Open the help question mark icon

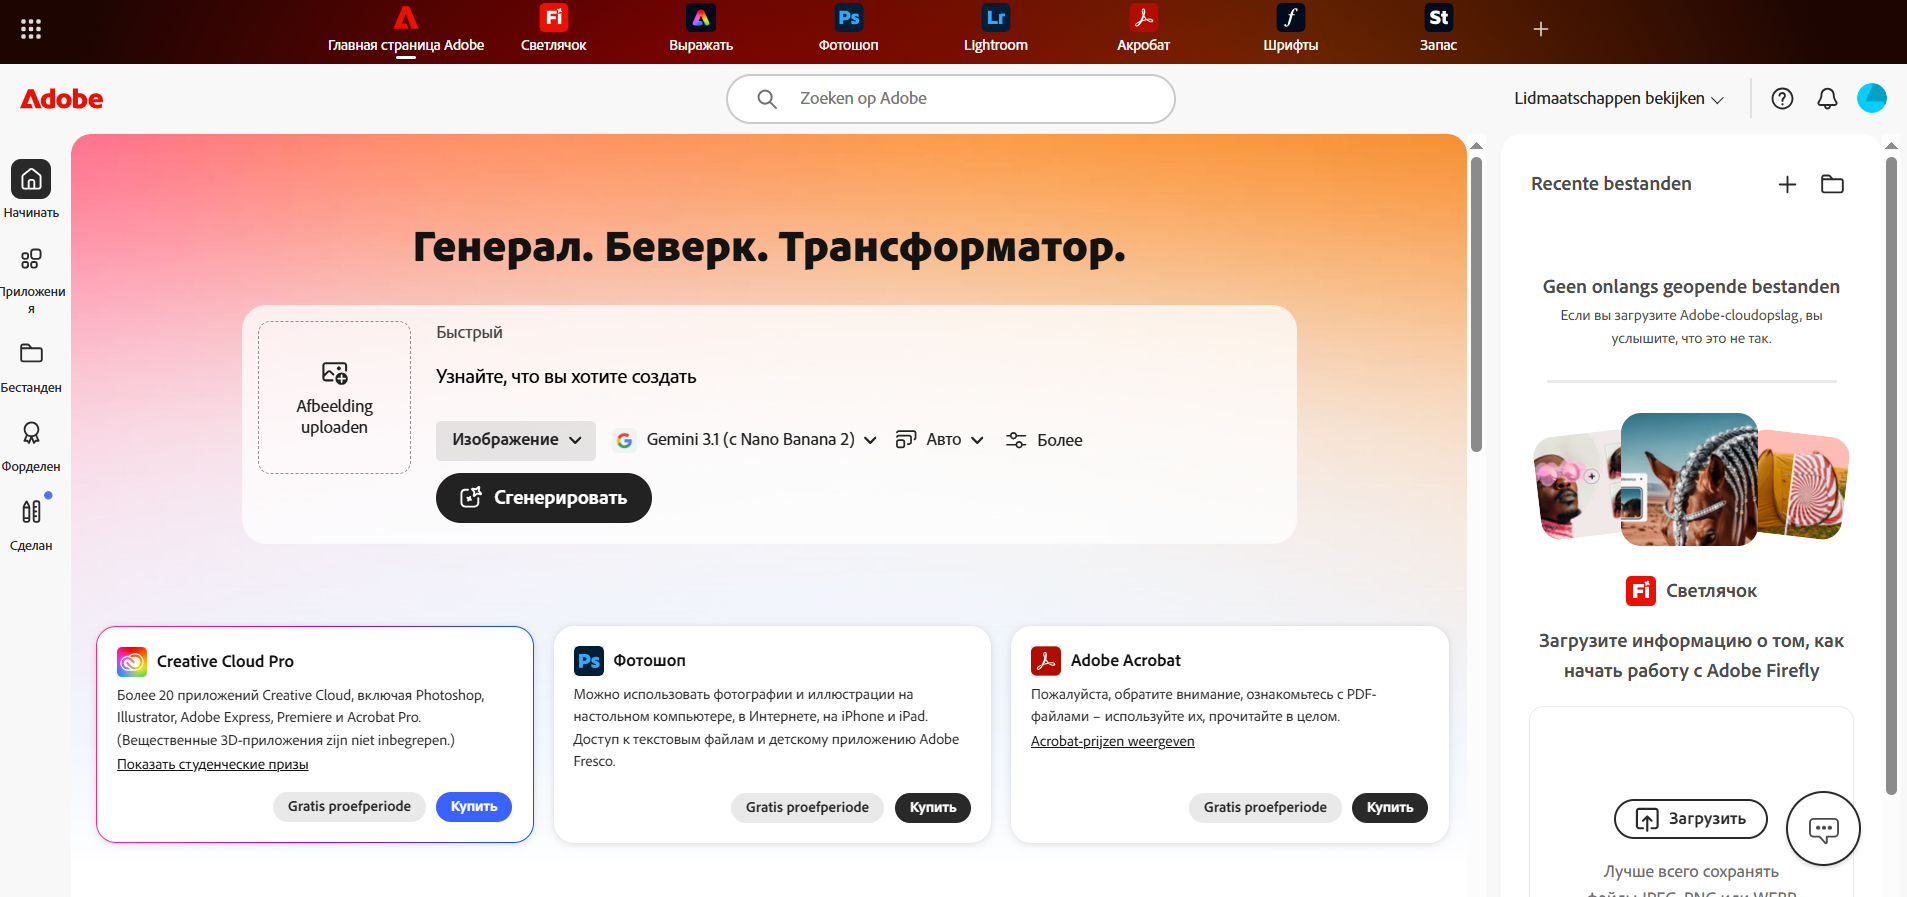point(1782,98)
